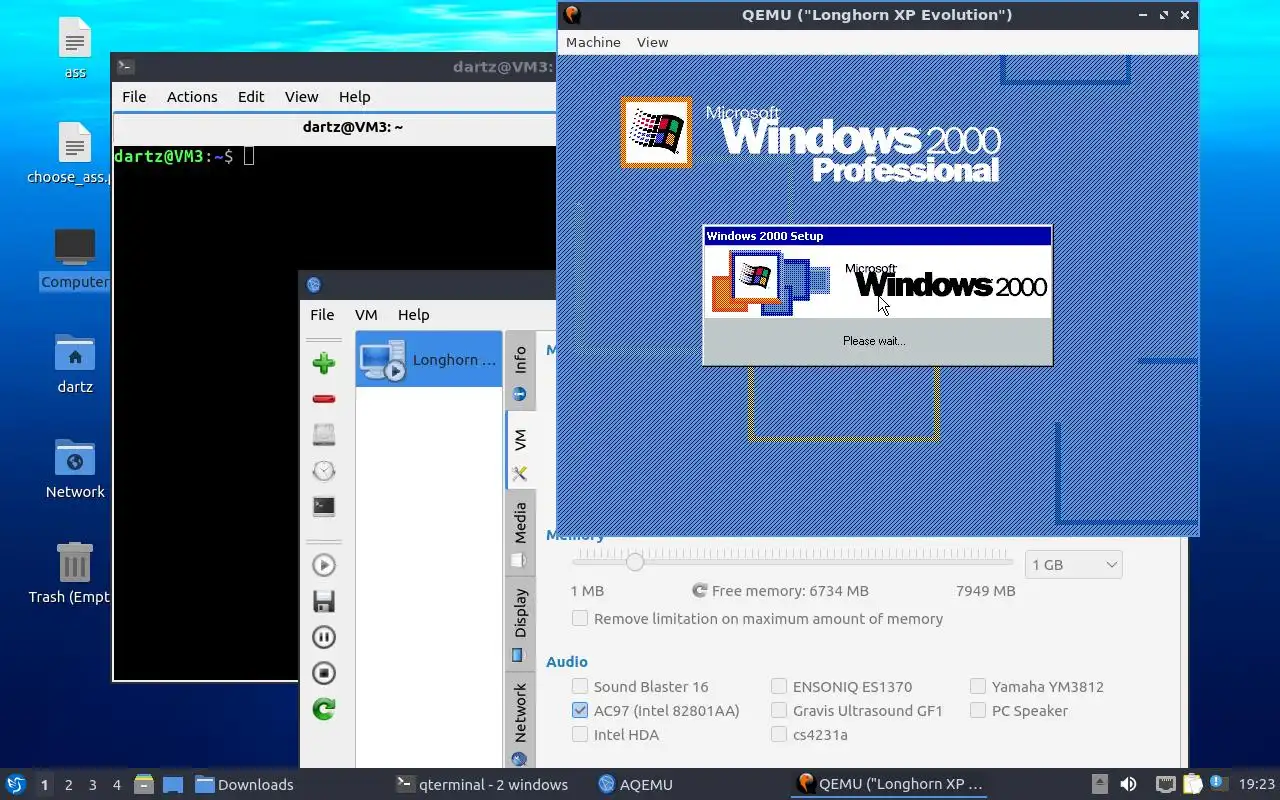The height and width of the screenshot is (800, 1280).
Task: Select the Longhorn VM in the list
Action: [429, 359]
